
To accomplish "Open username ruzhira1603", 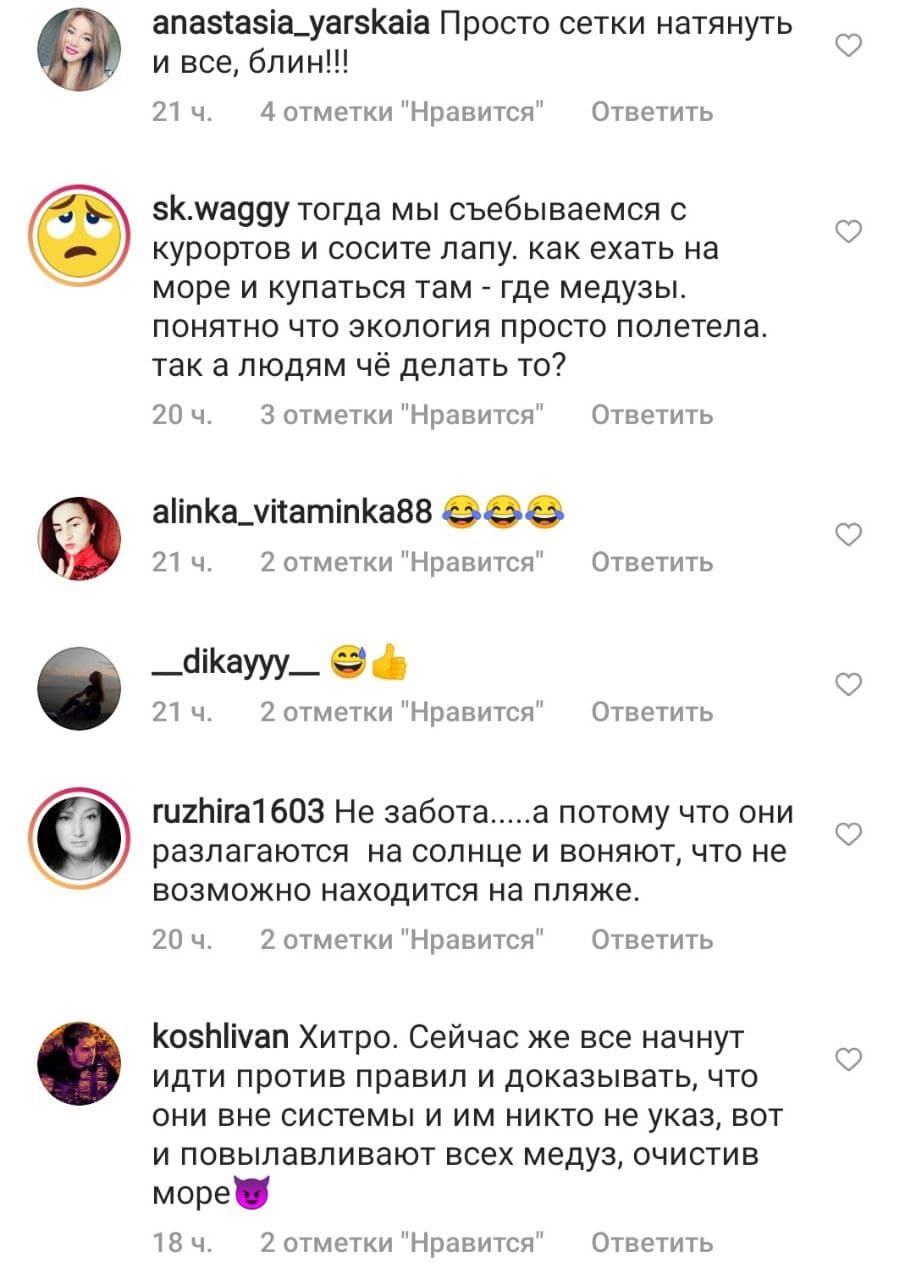I will tap(238, 813).
